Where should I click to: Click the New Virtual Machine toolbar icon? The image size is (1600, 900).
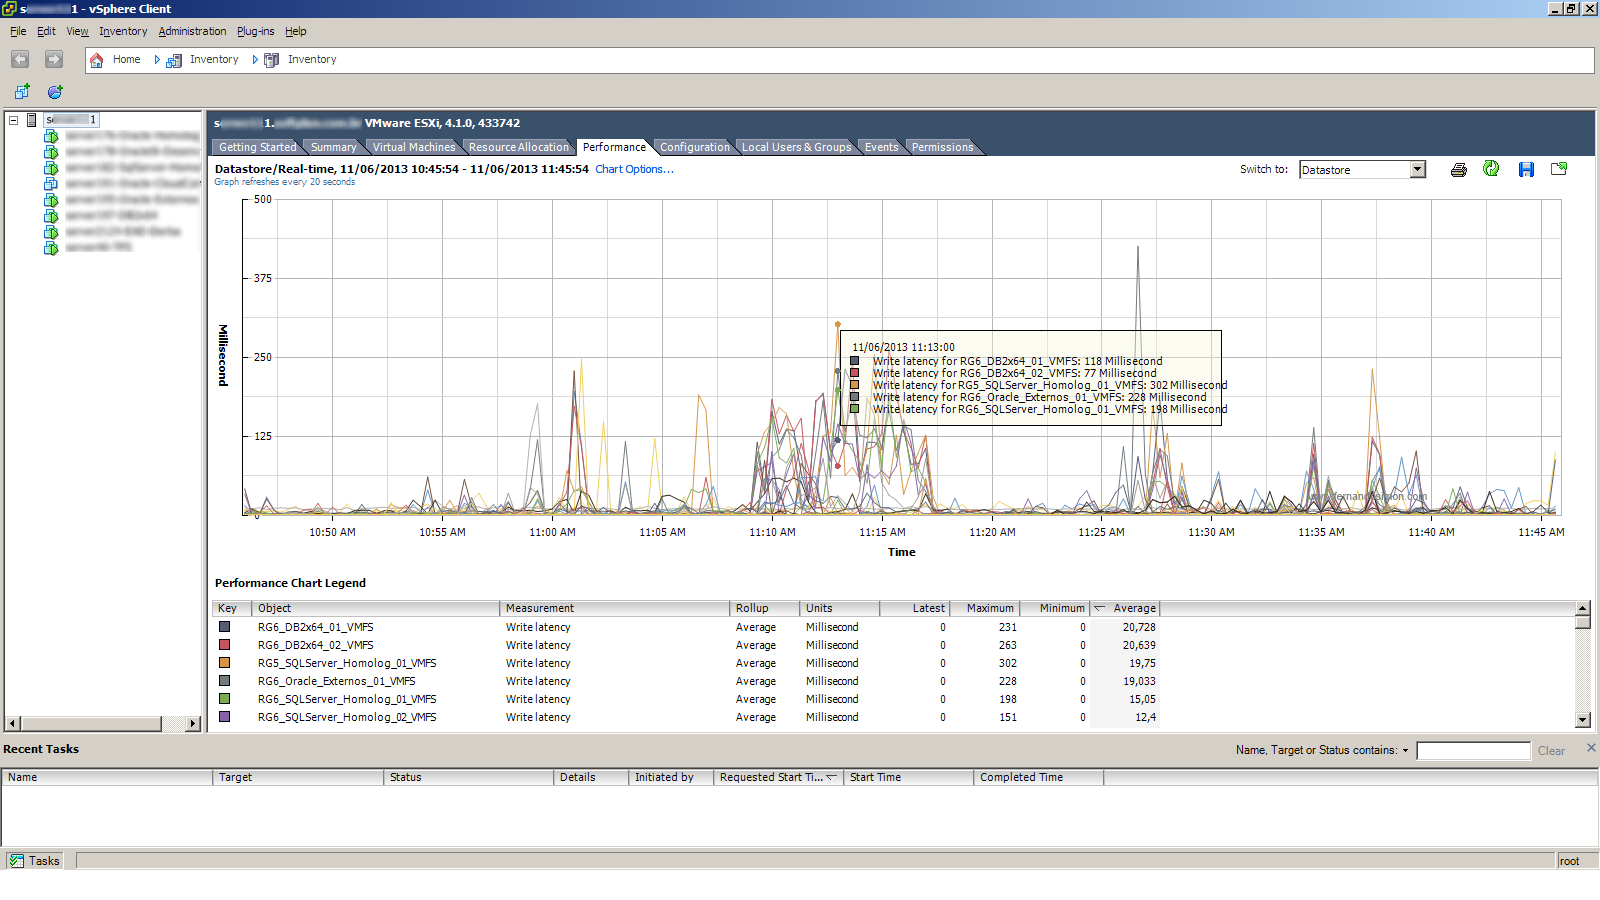point(22,92)
